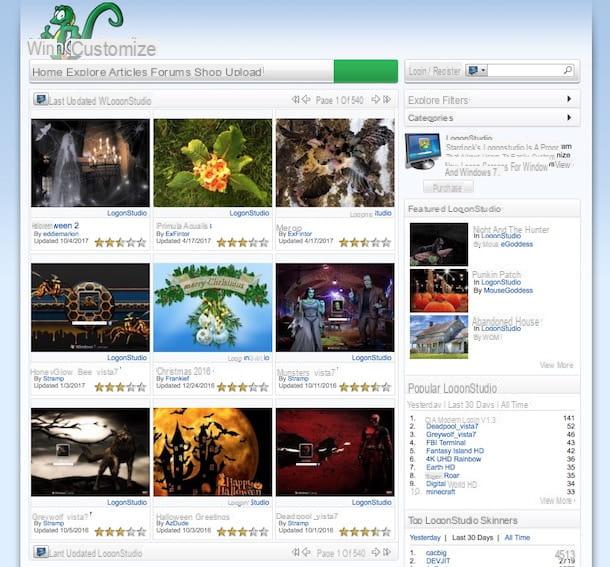Go to previous page arrow in bottom pager
This screenshot has height=567, width=610.
point(306,552)
